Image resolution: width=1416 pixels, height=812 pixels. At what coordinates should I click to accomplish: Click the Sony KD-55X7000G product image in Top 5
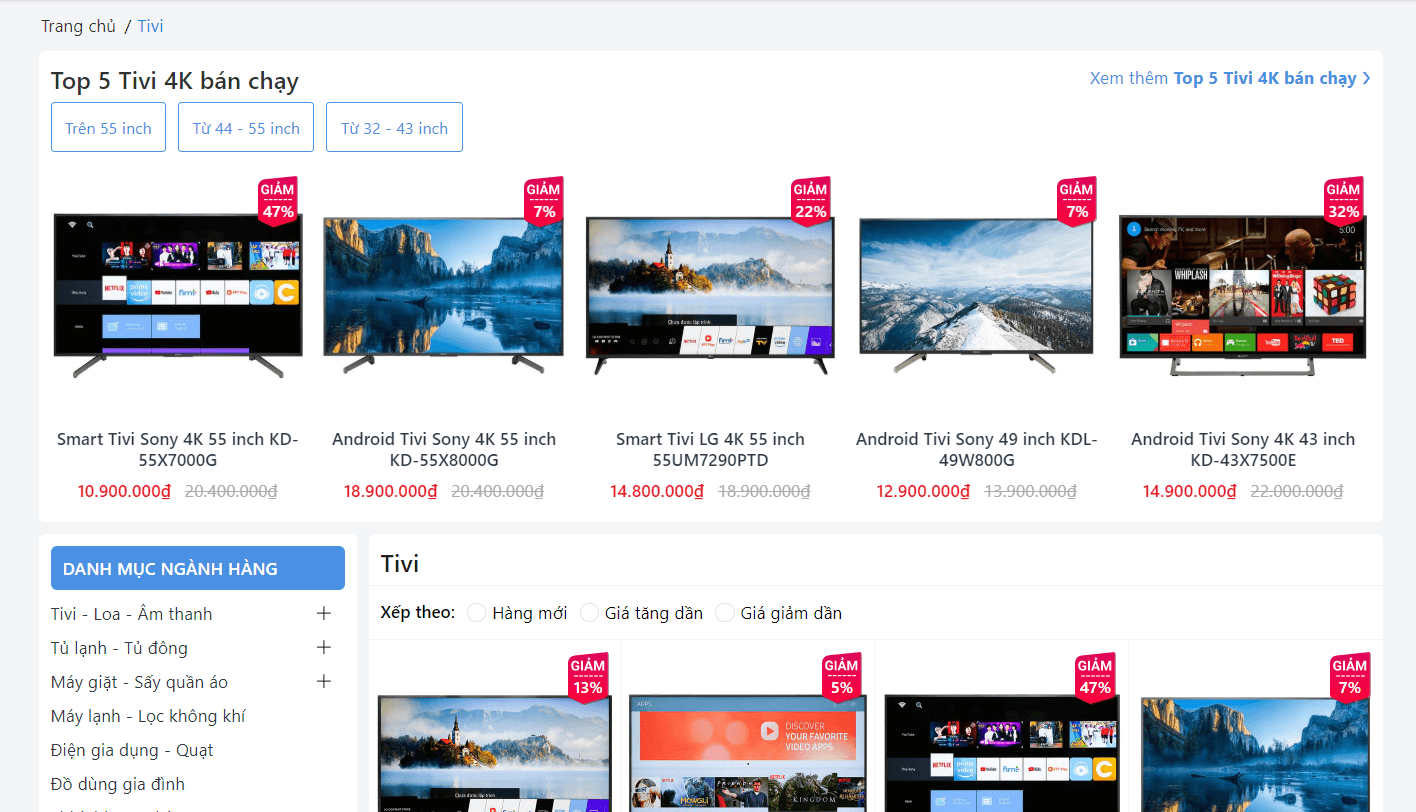(178, 295)
